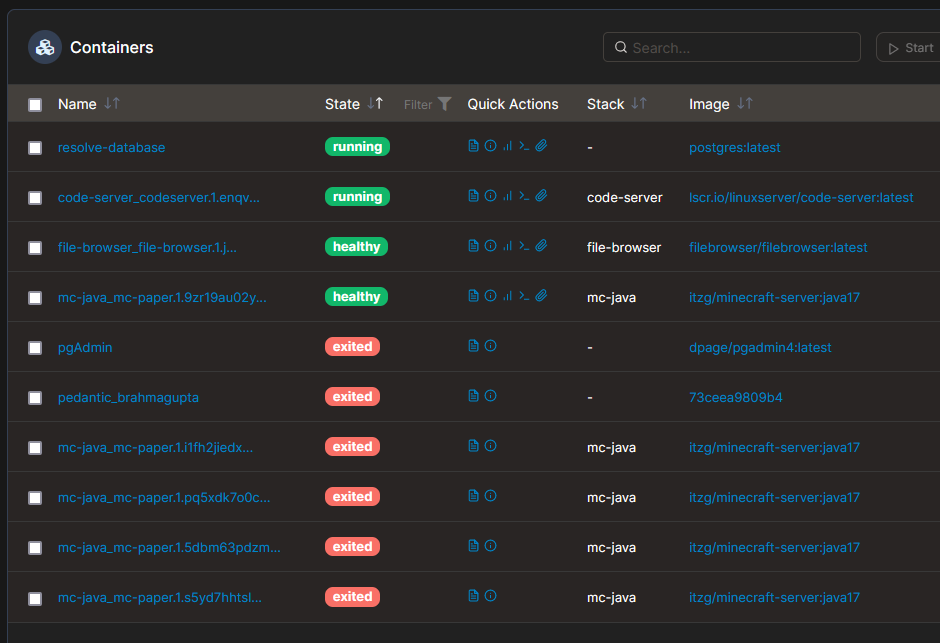The image size is (940, 643).
Task: Open stats for the file-browser container
Action: click(507, 245)
